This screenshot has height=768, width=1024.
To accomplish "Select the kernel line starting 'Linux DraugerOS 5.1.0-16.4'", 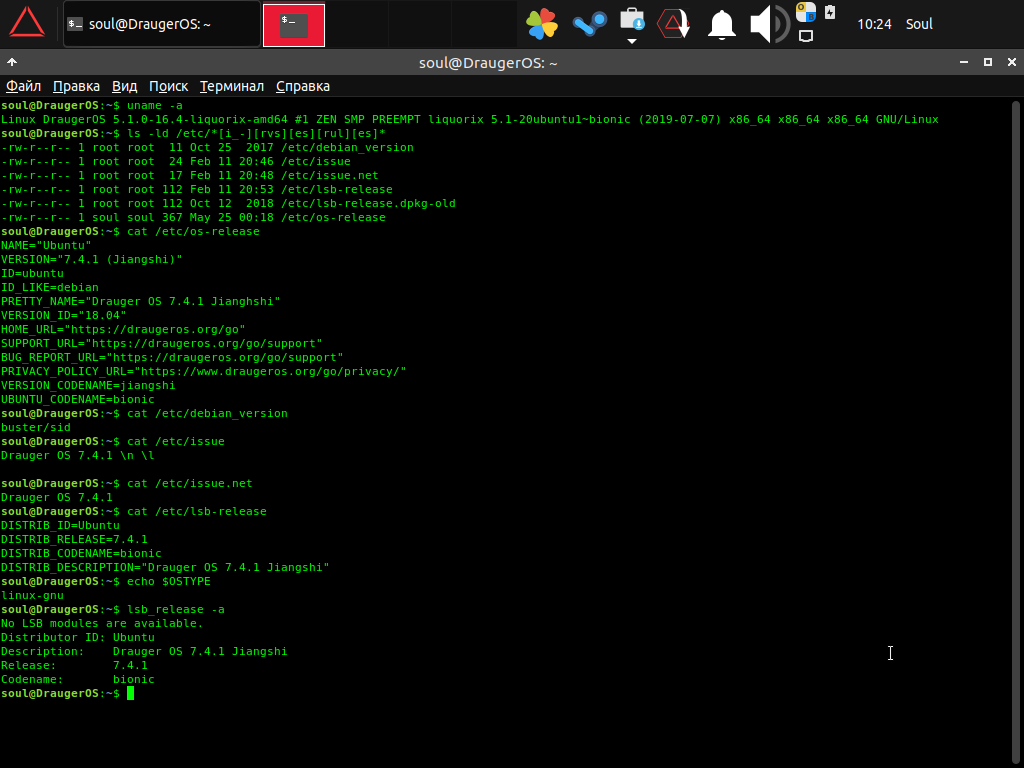I will (470, 120).
